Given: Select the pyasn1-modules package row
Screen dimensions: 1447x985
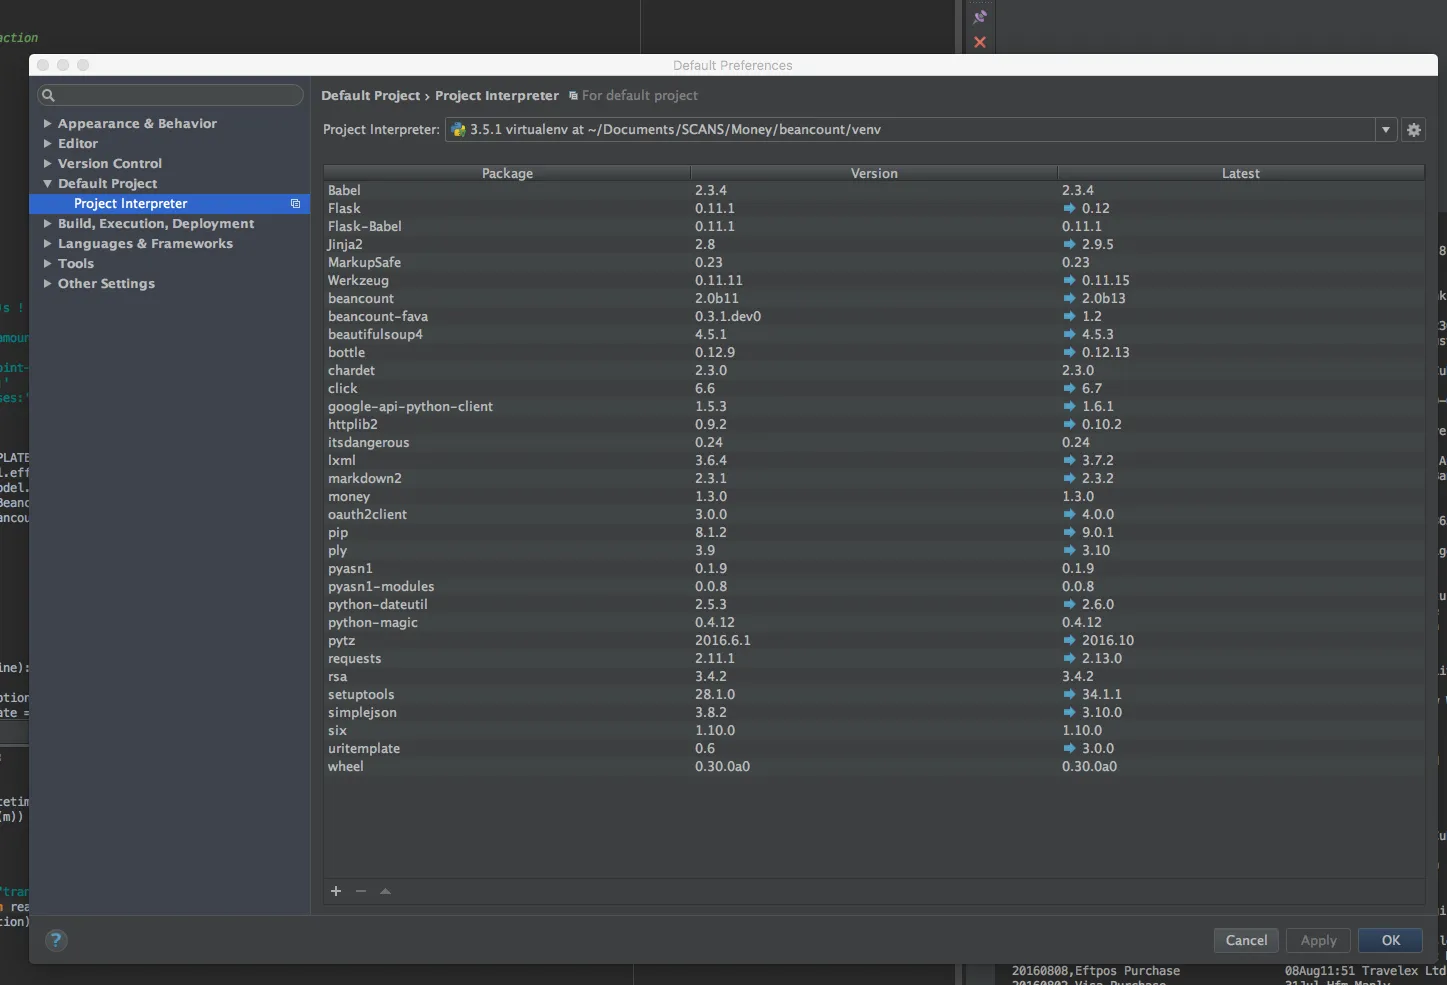Looking at the screenshot, I should (874, 586).
